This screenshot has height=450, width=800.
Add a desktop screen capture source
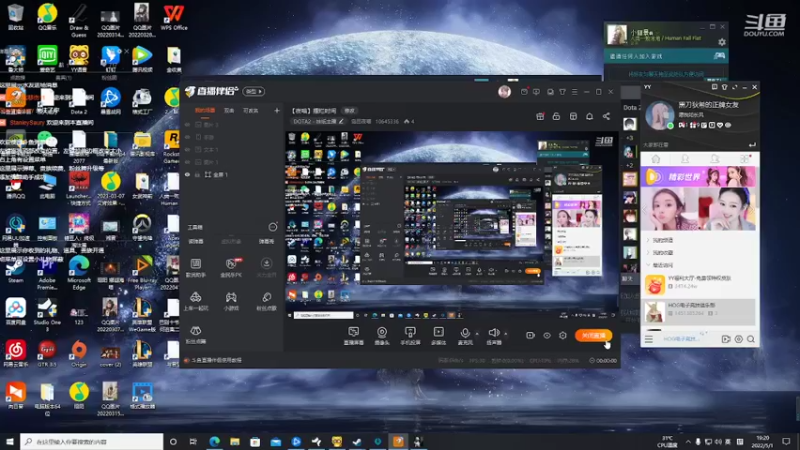(353, 336)
